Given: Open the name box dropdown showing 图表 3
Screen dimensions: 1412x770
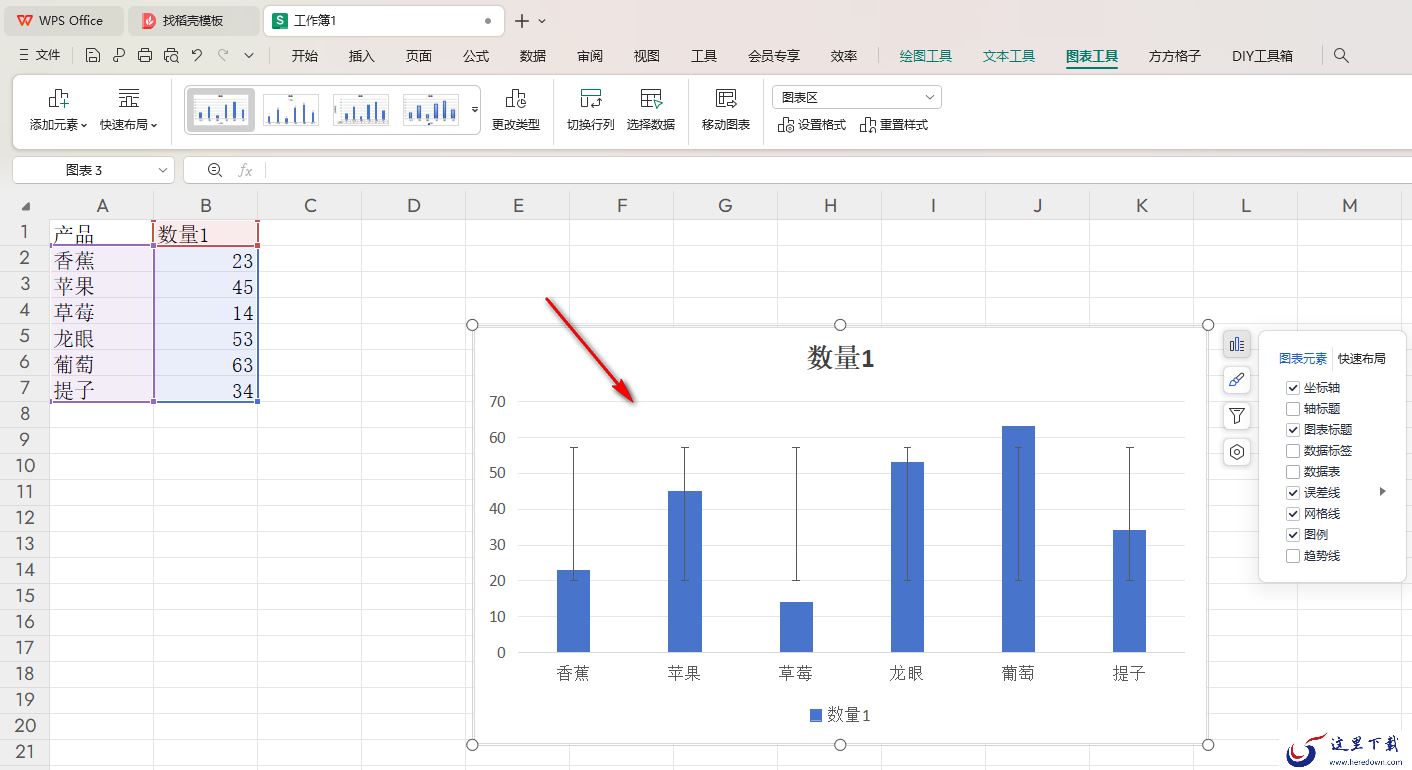Looking at the screenshot, I should click(163, 170).
